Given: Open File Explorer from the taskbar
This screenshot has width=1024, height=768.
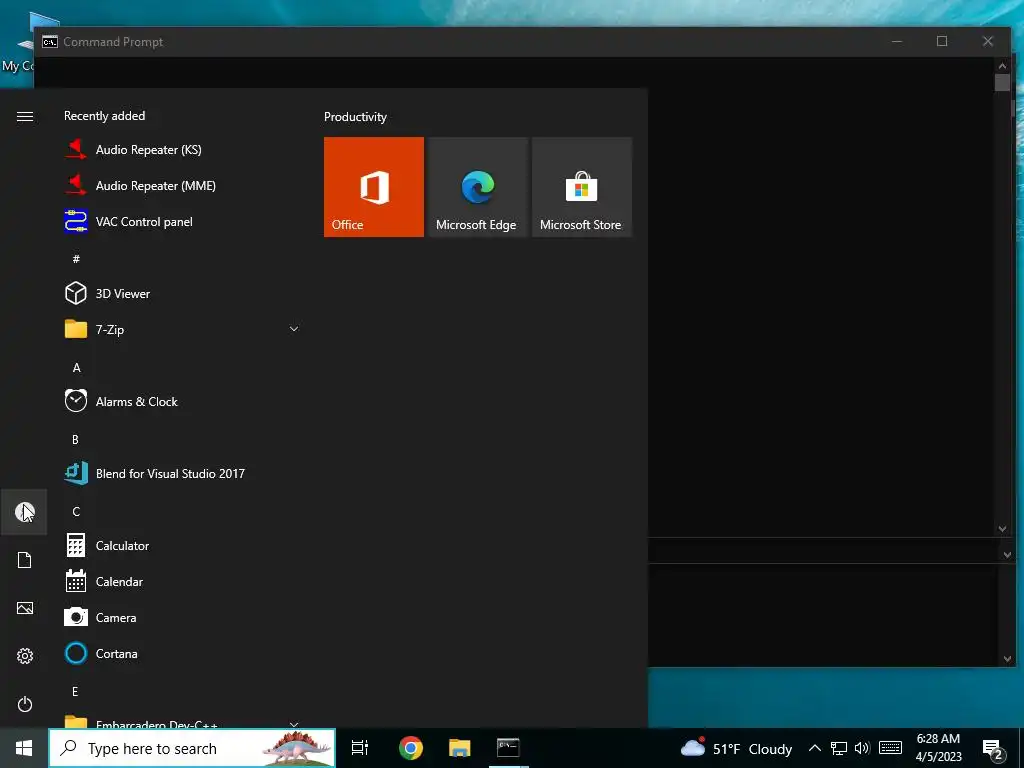Looking at the screenshot, I should (x=460, y=748).
